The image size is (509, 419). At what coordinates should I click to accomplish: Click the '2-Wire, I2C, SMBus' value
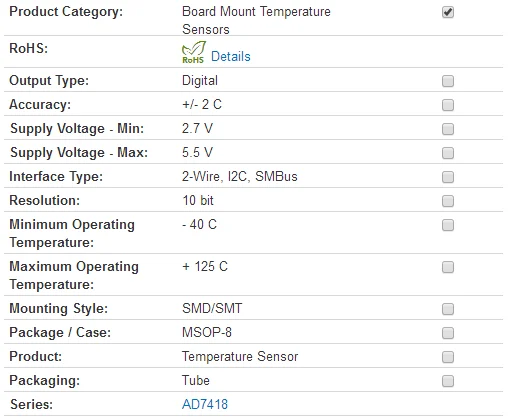click(x=239, y=177)
